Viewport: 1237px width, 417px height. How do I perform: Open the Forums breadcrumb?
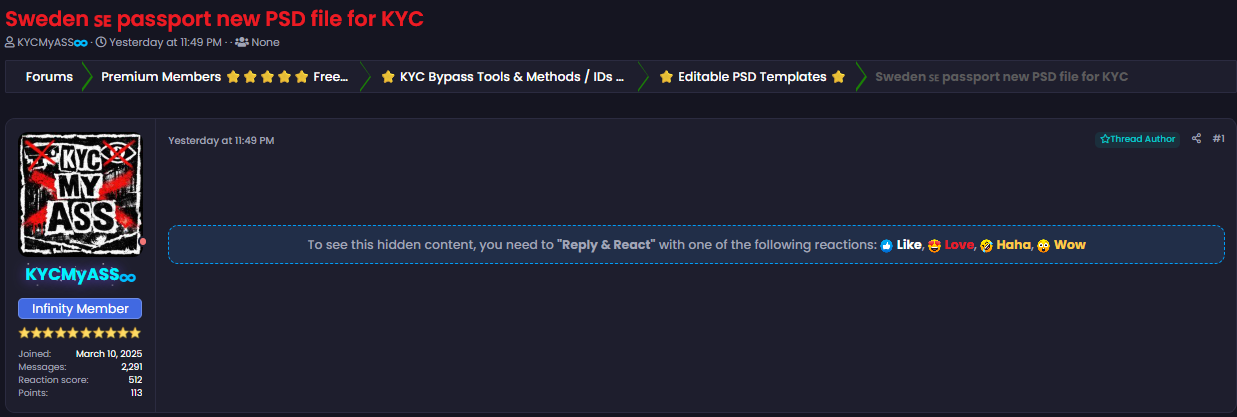point(49,77)
